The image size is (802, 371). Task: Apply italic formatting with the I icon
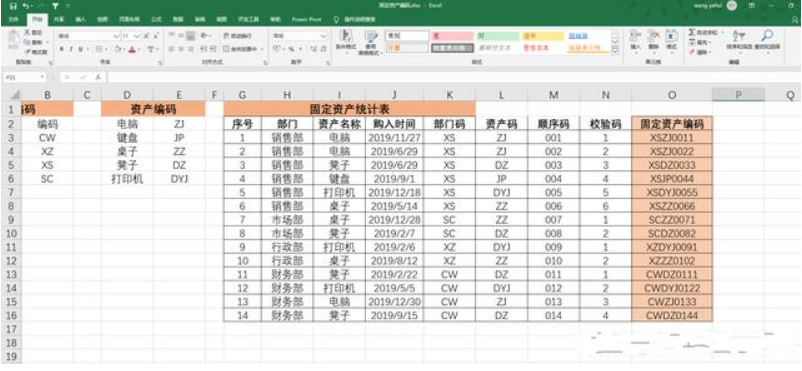point(70,49)
